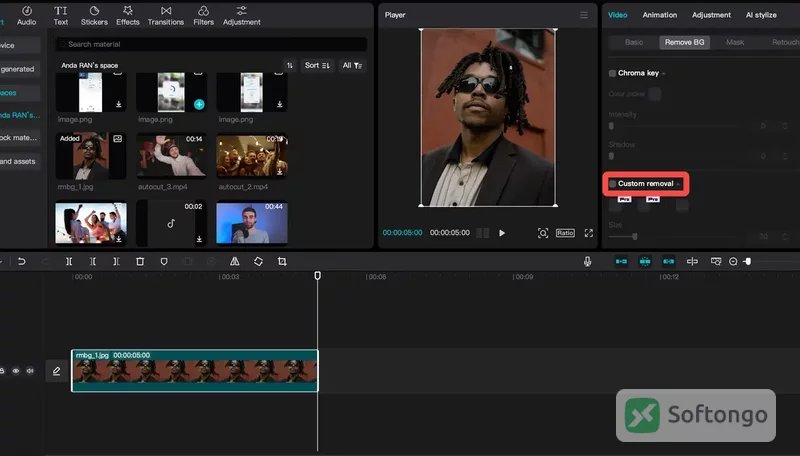The width and height of the screenshot is (800, 456).
Task: Click the Search material input field
Action: point(211,44)
